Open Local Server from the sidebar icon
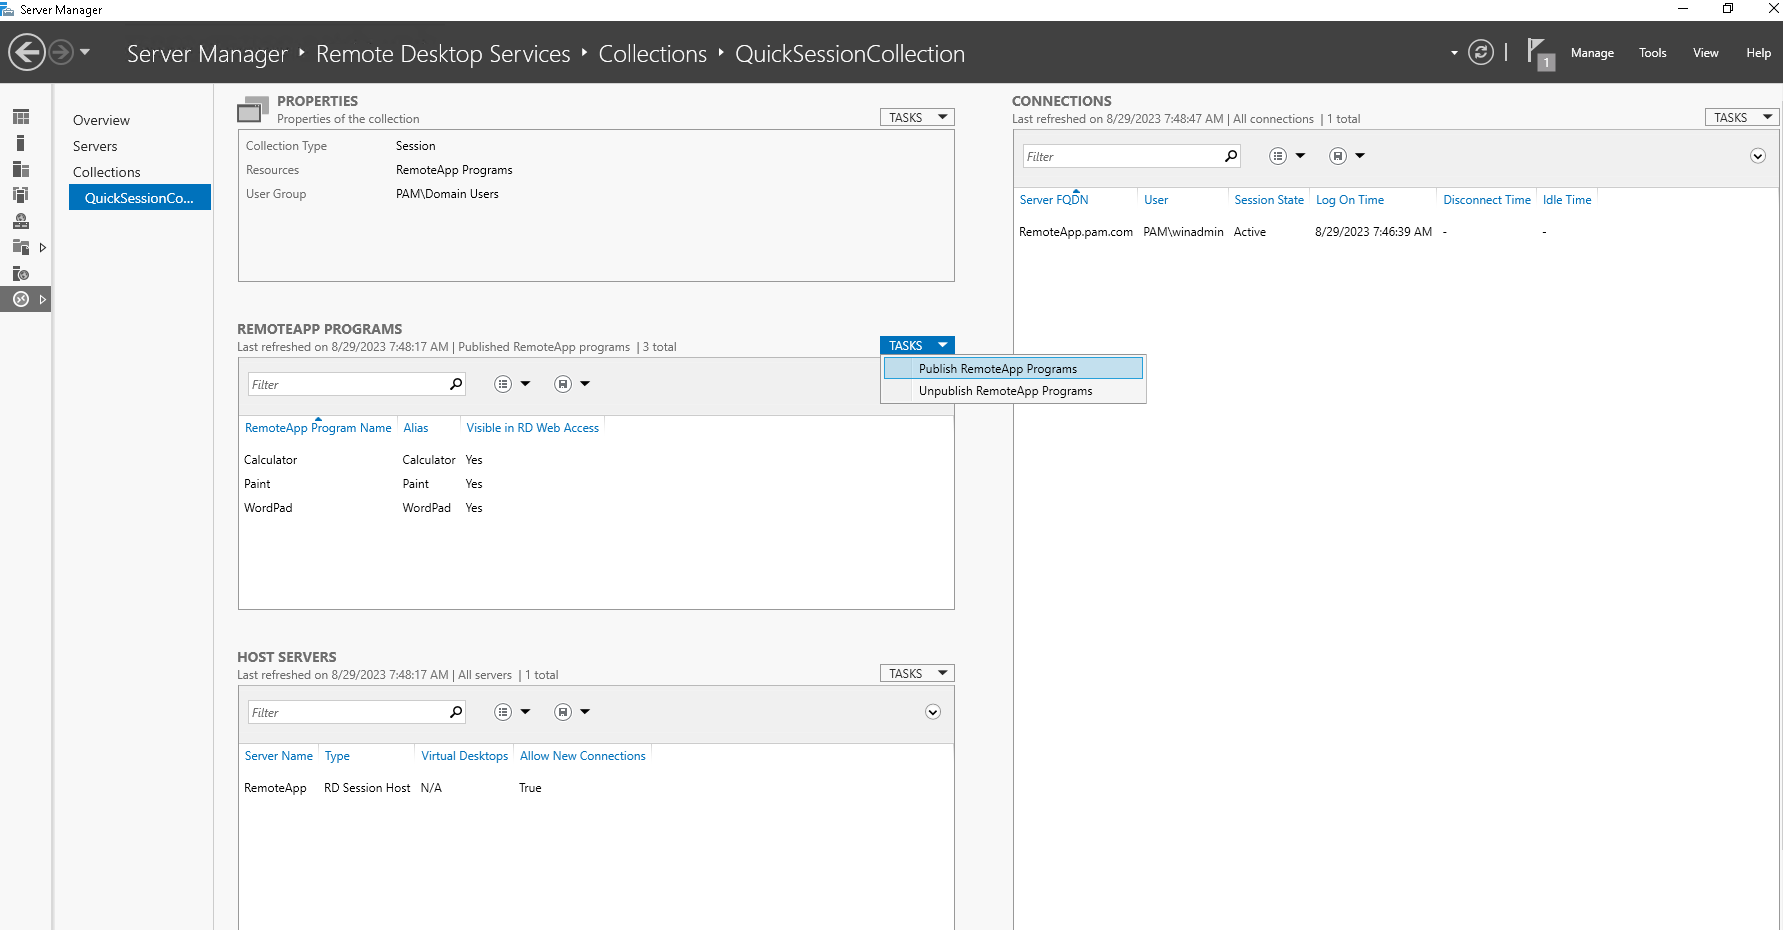 point(21,143)
